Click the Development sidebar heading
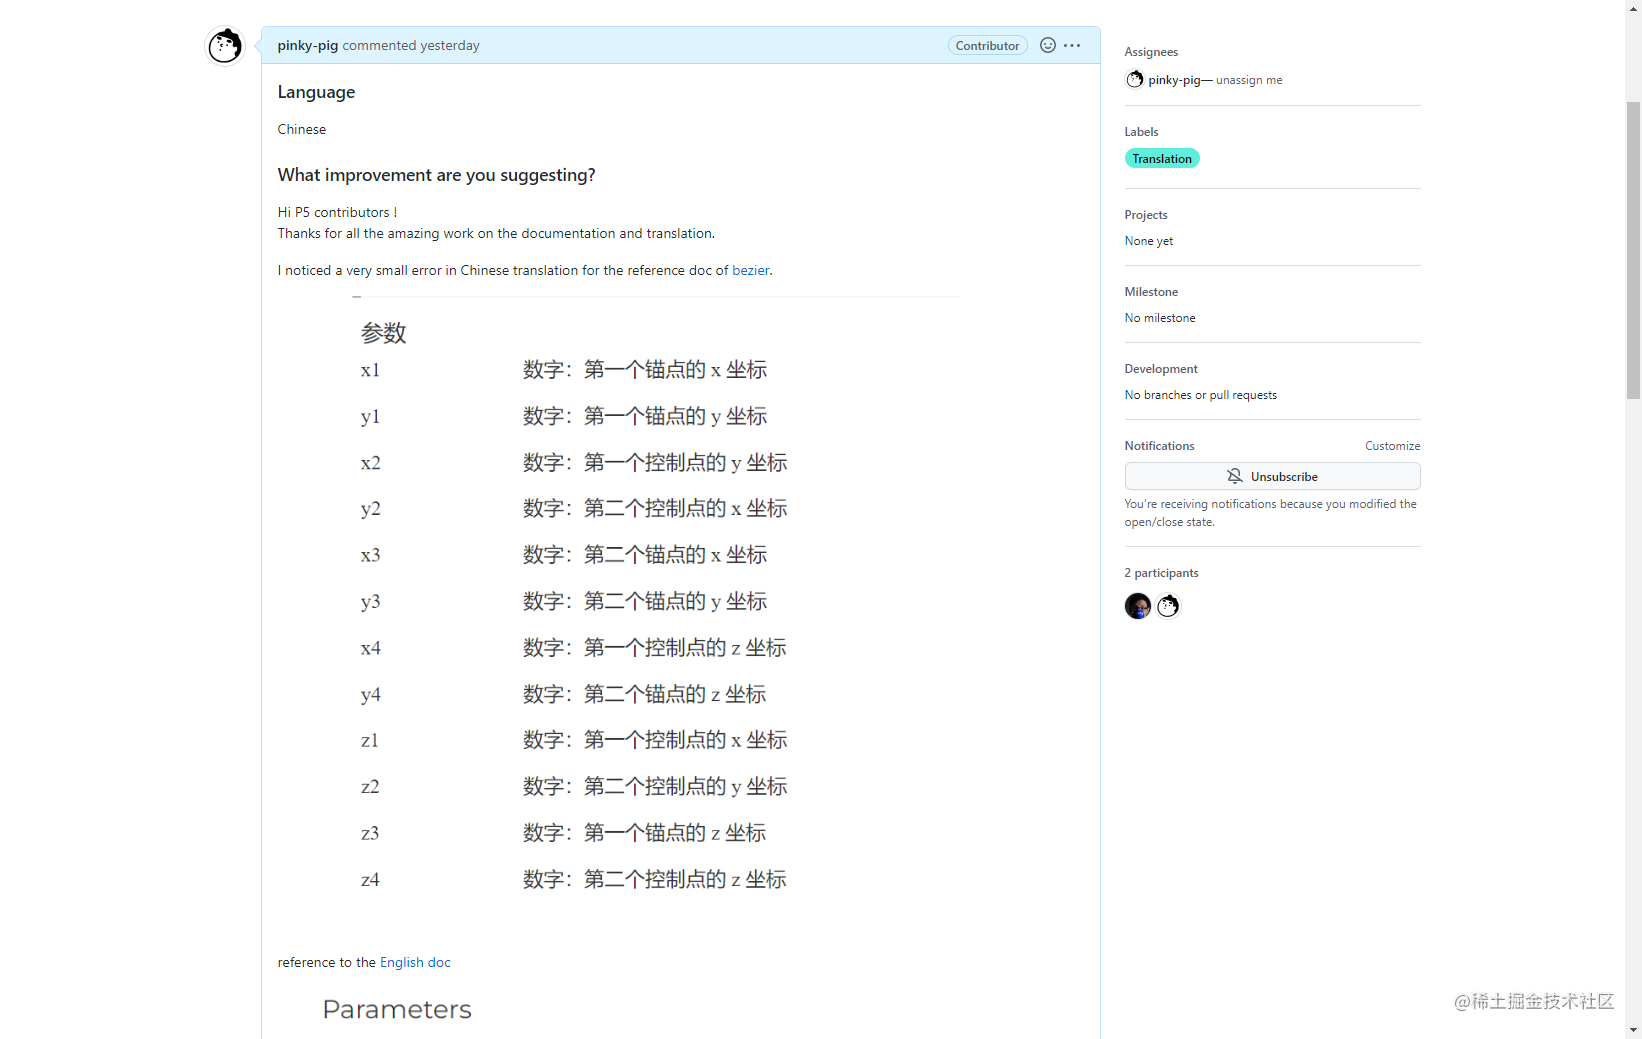Screen dimensions: 1642x1039 pos(1161,369)
